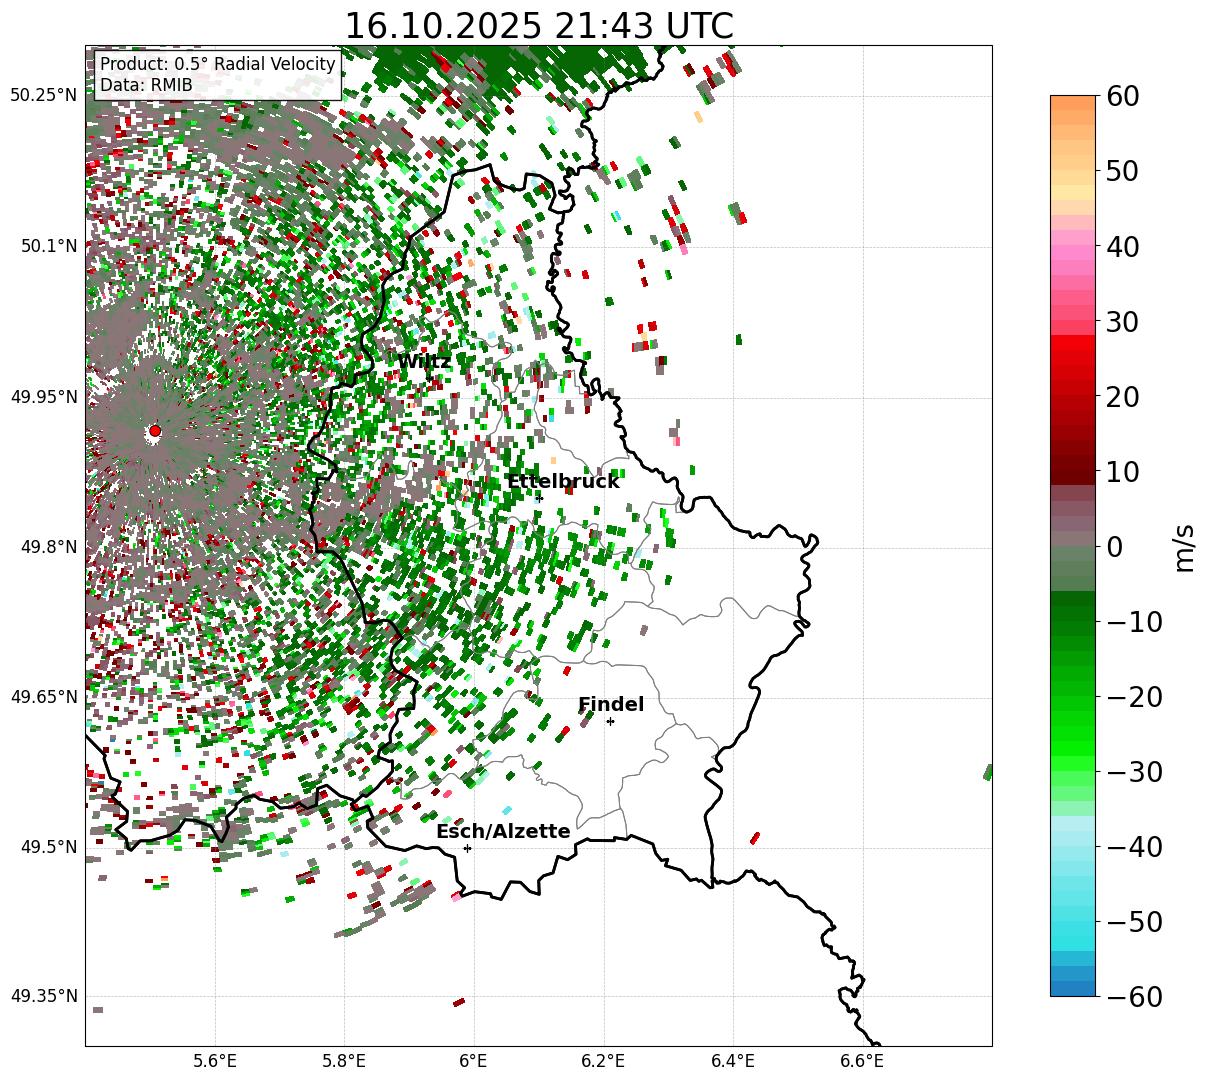Click the colorbar 30 tick label
This screenshot has width=1207, height=1081.
1124,322
